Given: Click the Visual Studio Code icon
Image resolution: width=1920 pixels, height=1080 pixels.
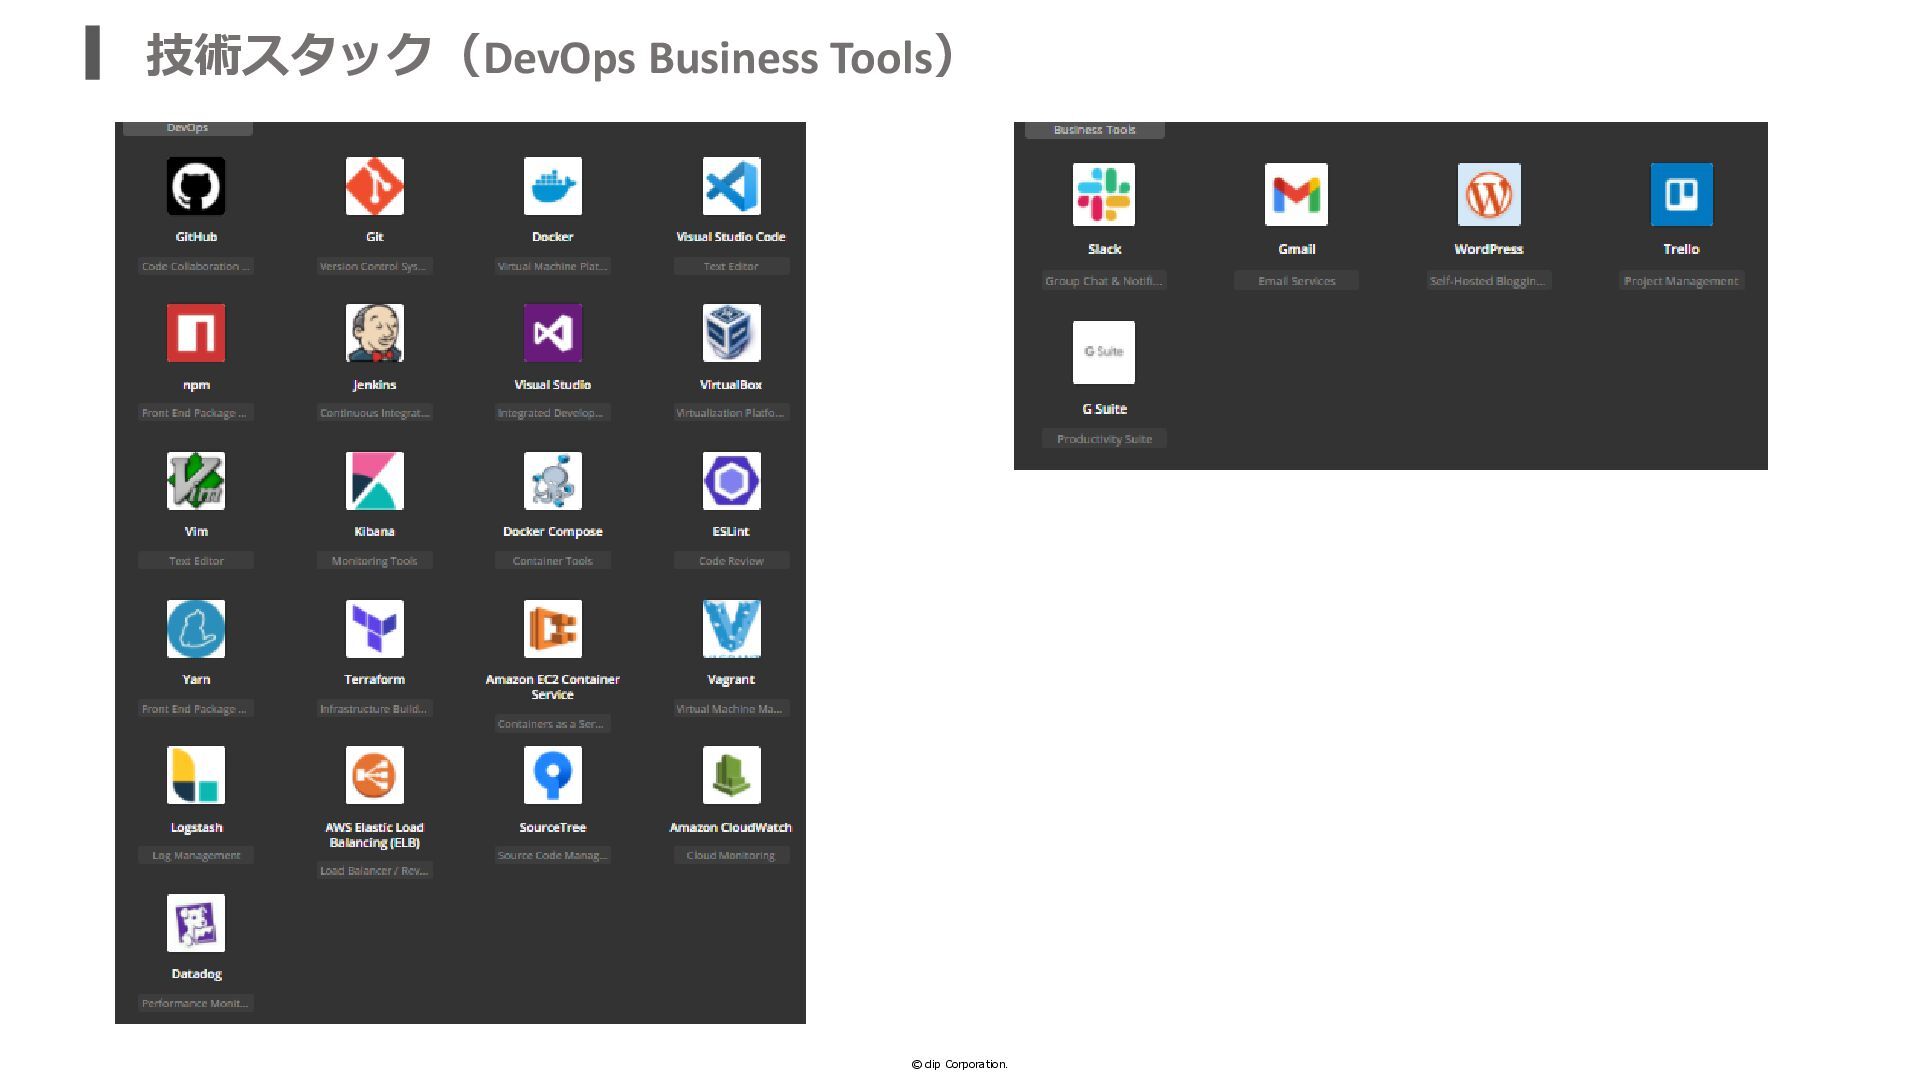Looking at the screenshot, I should click(x=731, y=186).
